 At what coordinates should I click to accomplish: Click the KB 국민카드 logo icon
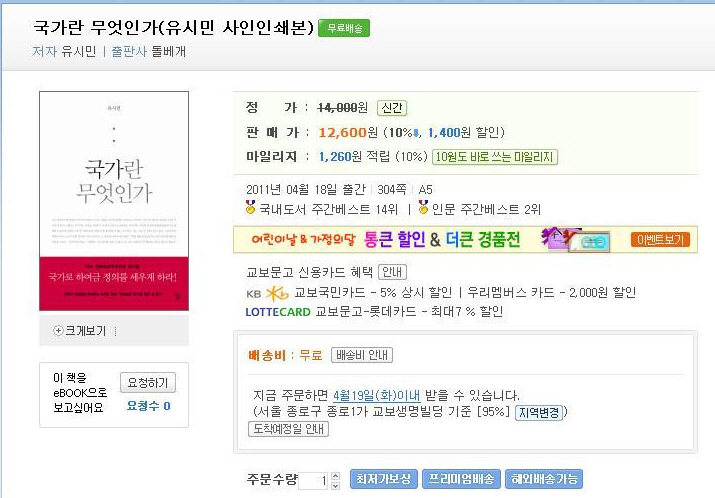267,294
